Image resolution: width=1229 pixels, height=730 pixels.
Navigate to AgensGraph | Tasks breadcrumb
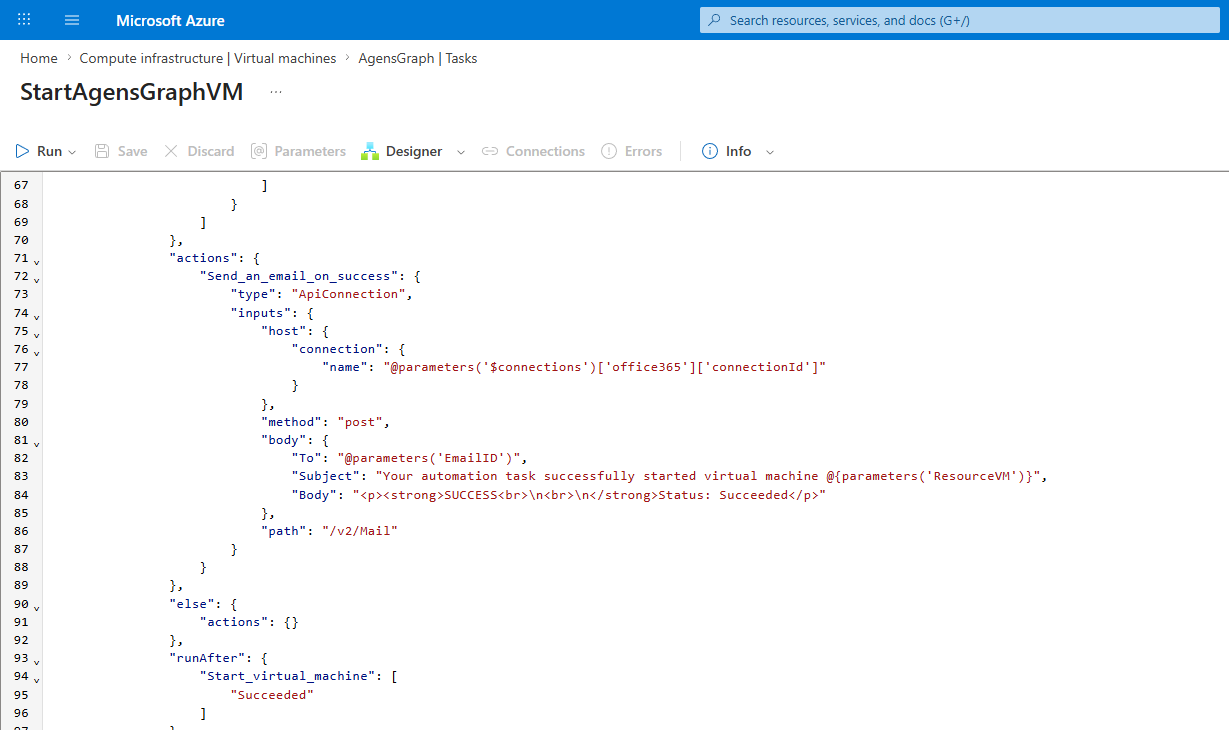tap(418, 58)
